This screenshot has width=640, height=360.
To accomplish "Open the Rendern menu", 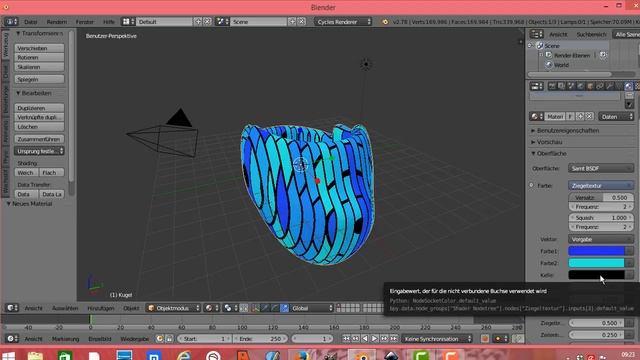I will pyautogui.click(x=56, y=22).
